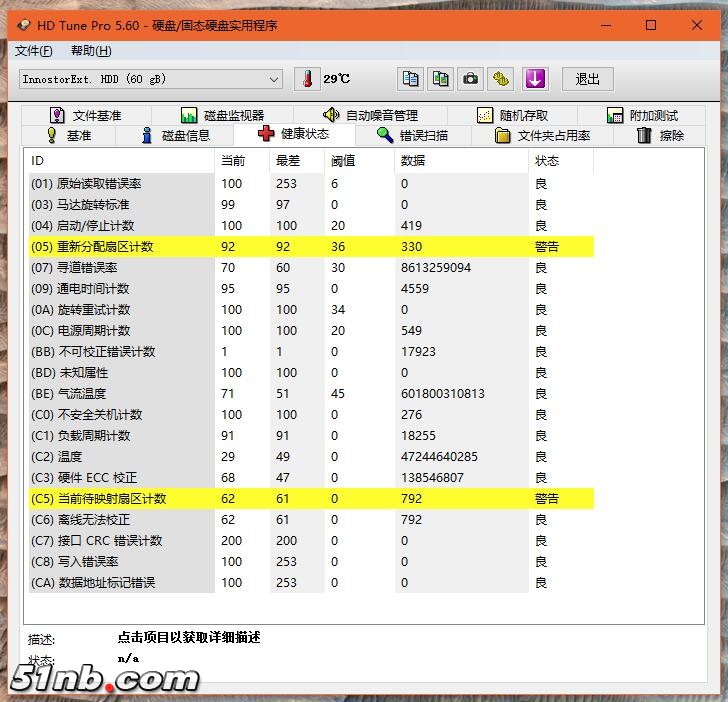
Task: Select the (01) 原始读取错误率 row
Action: click(311, 184)
